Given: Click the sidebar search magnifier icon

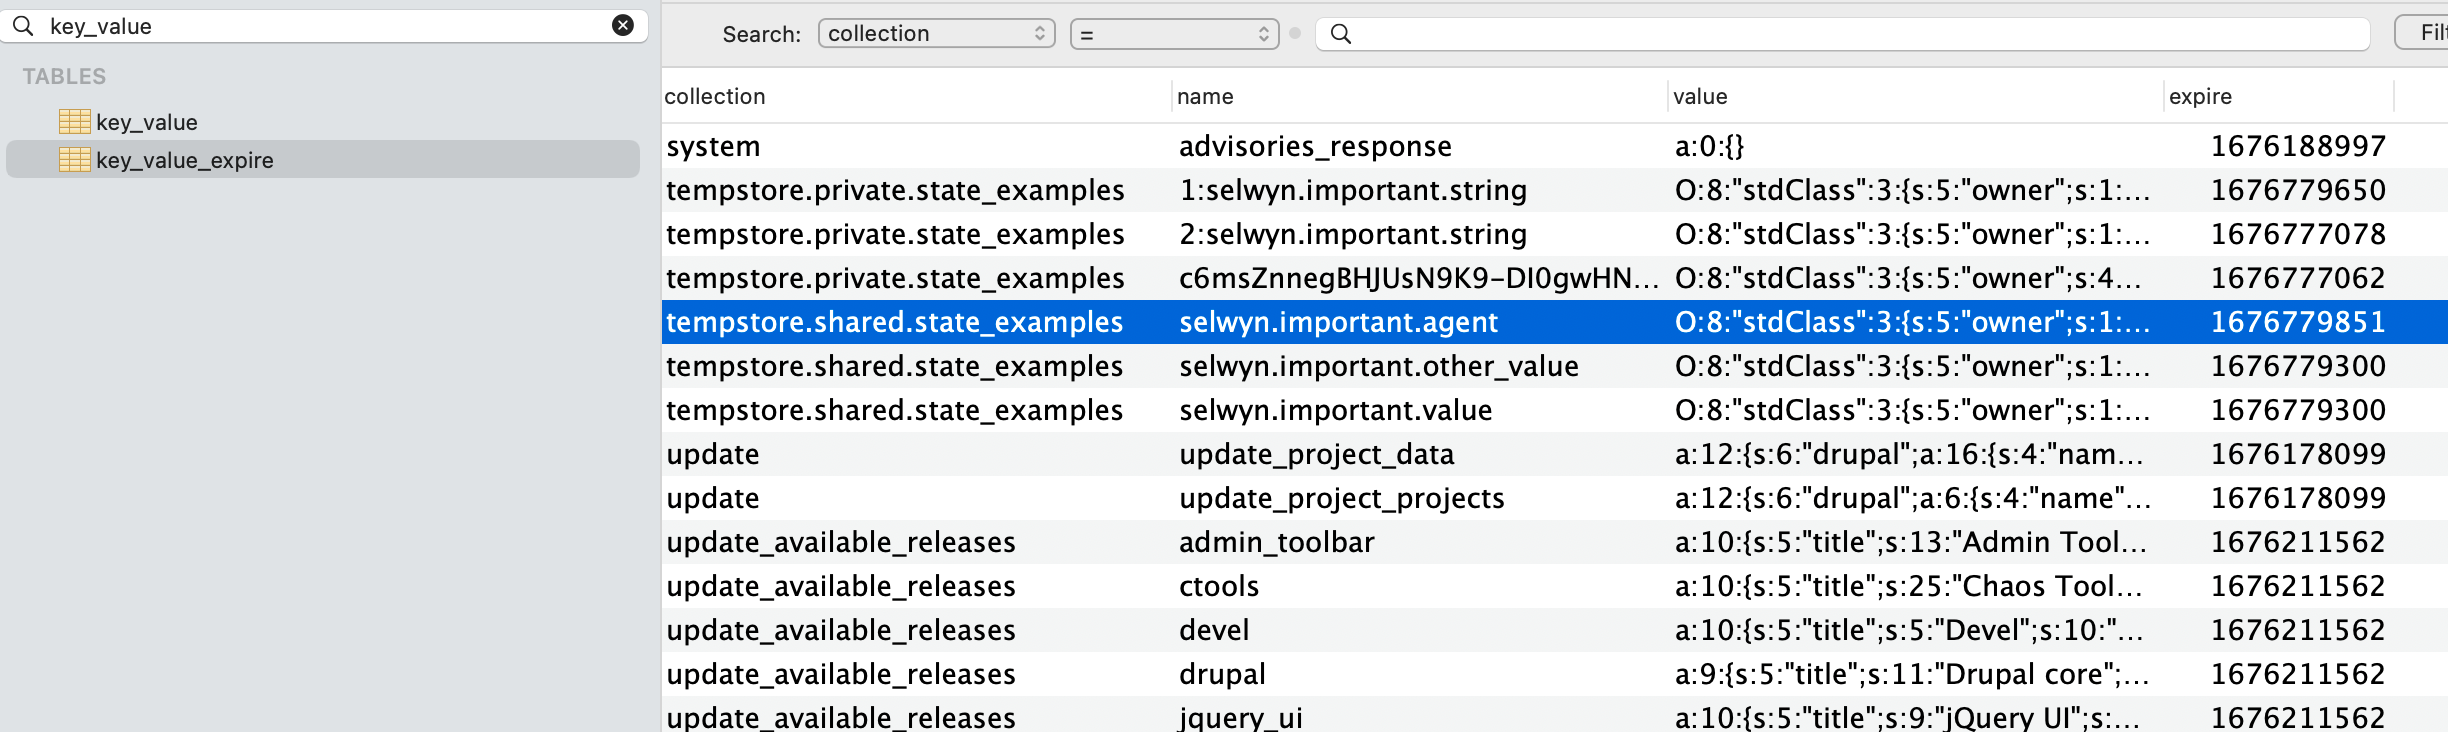Looking at the screenshot, I should 23,26.
